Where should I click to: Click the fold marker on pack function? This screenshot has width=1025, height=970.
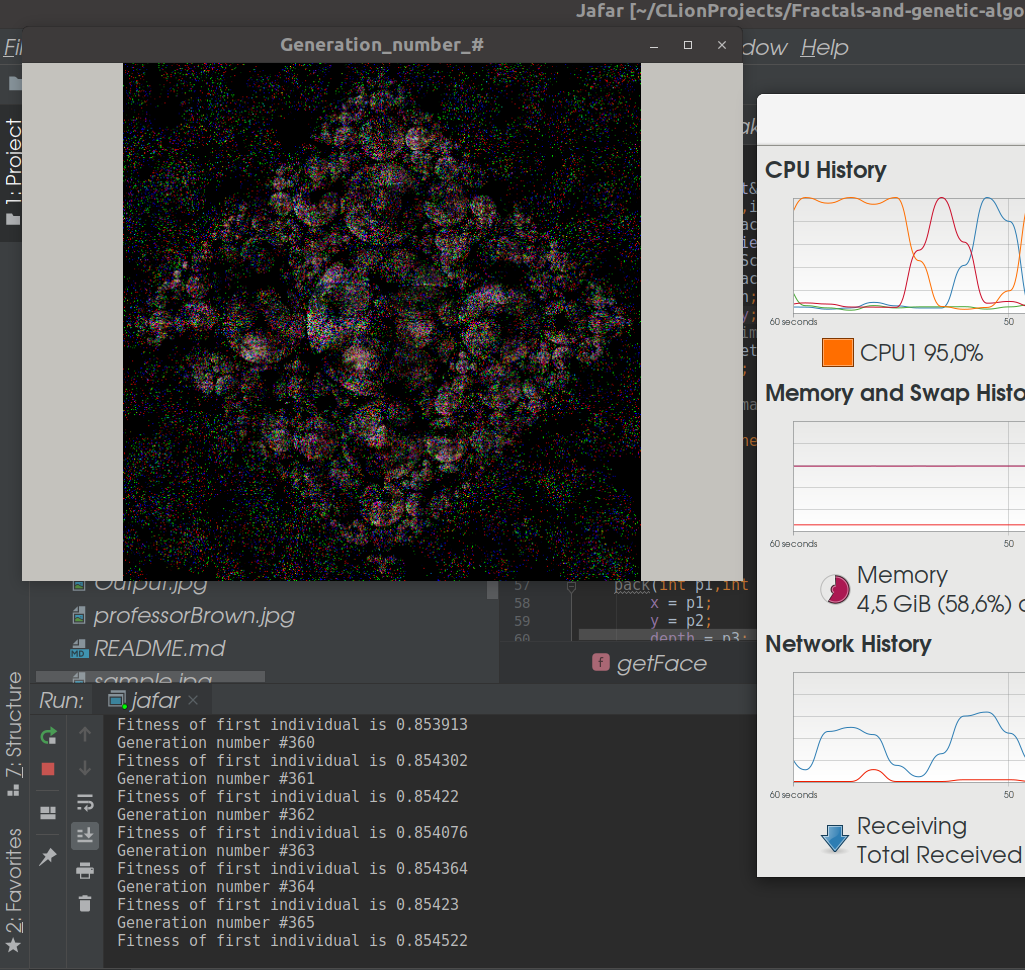coord(571,588)
